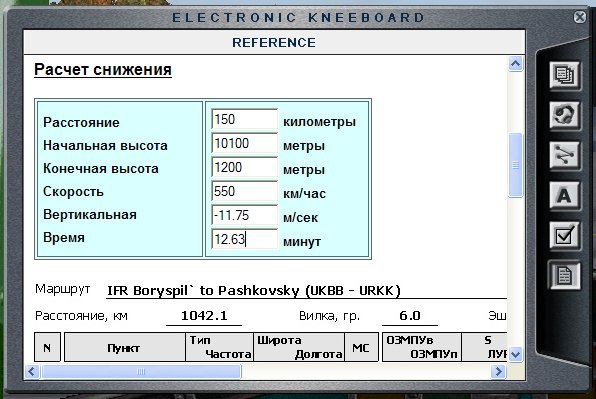Click the 'километры' unit label

[x=319, y=122]
